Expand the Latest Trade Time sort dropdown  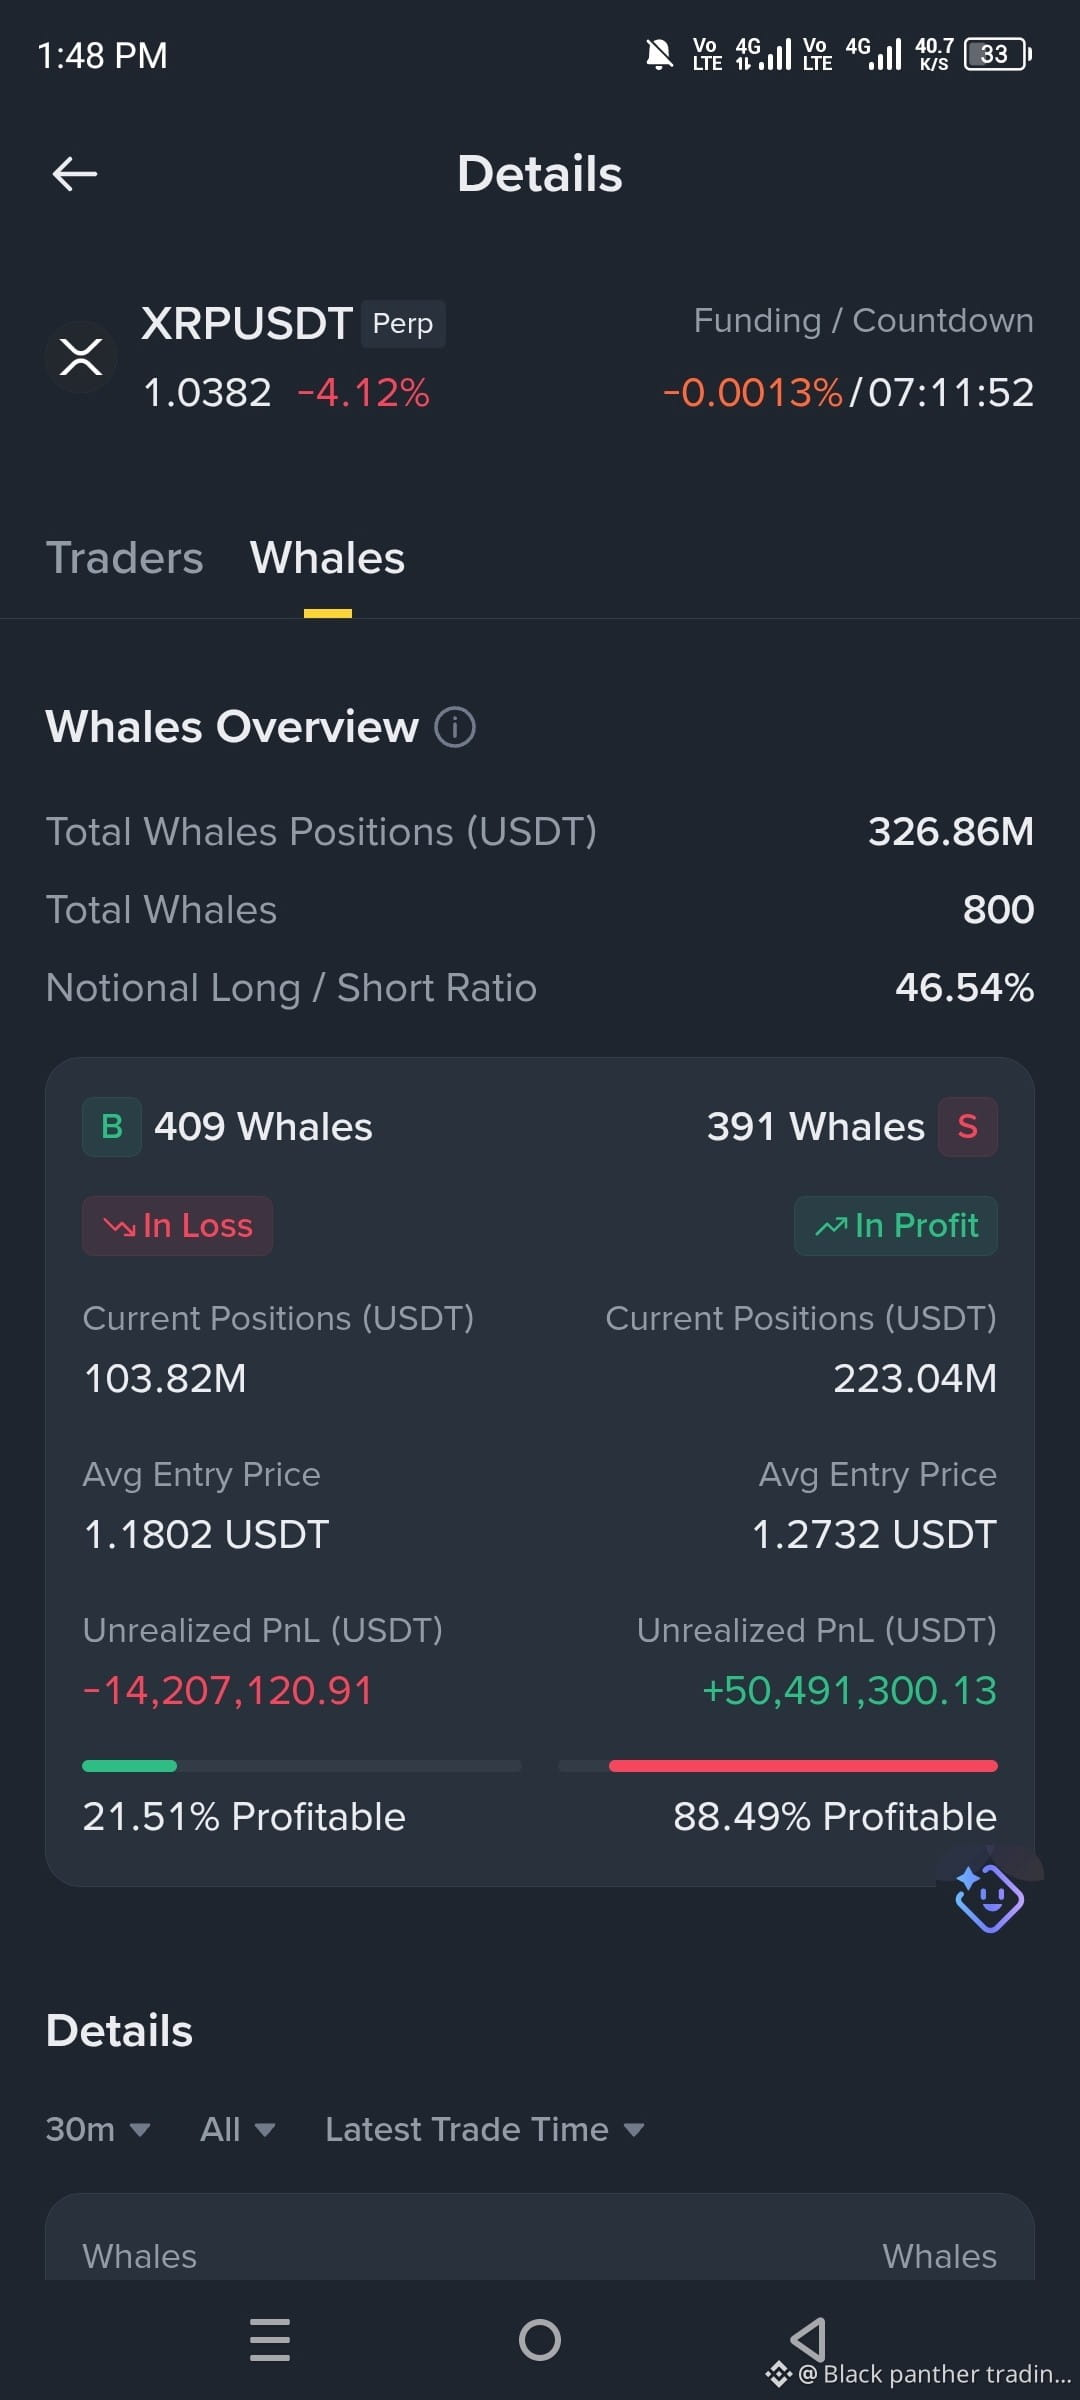tap(484, 2129)
